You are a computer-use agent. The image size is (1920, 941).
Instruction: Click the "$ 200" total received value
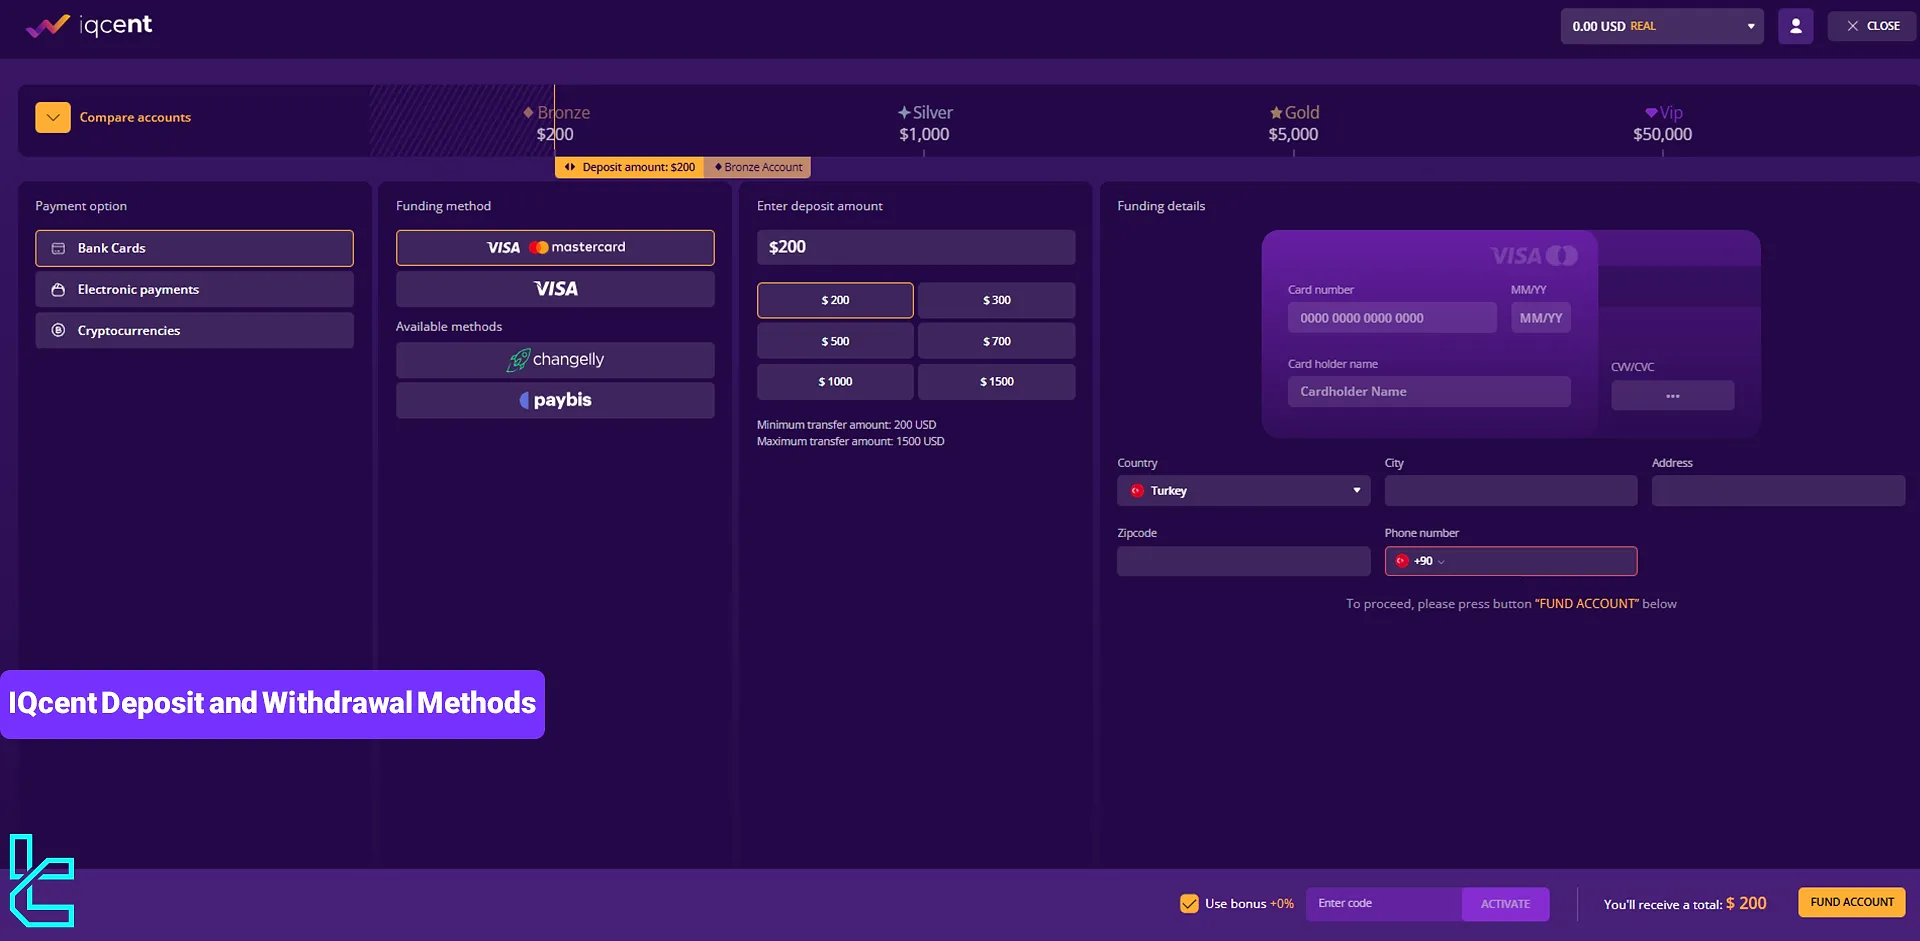pos(1746,903)
